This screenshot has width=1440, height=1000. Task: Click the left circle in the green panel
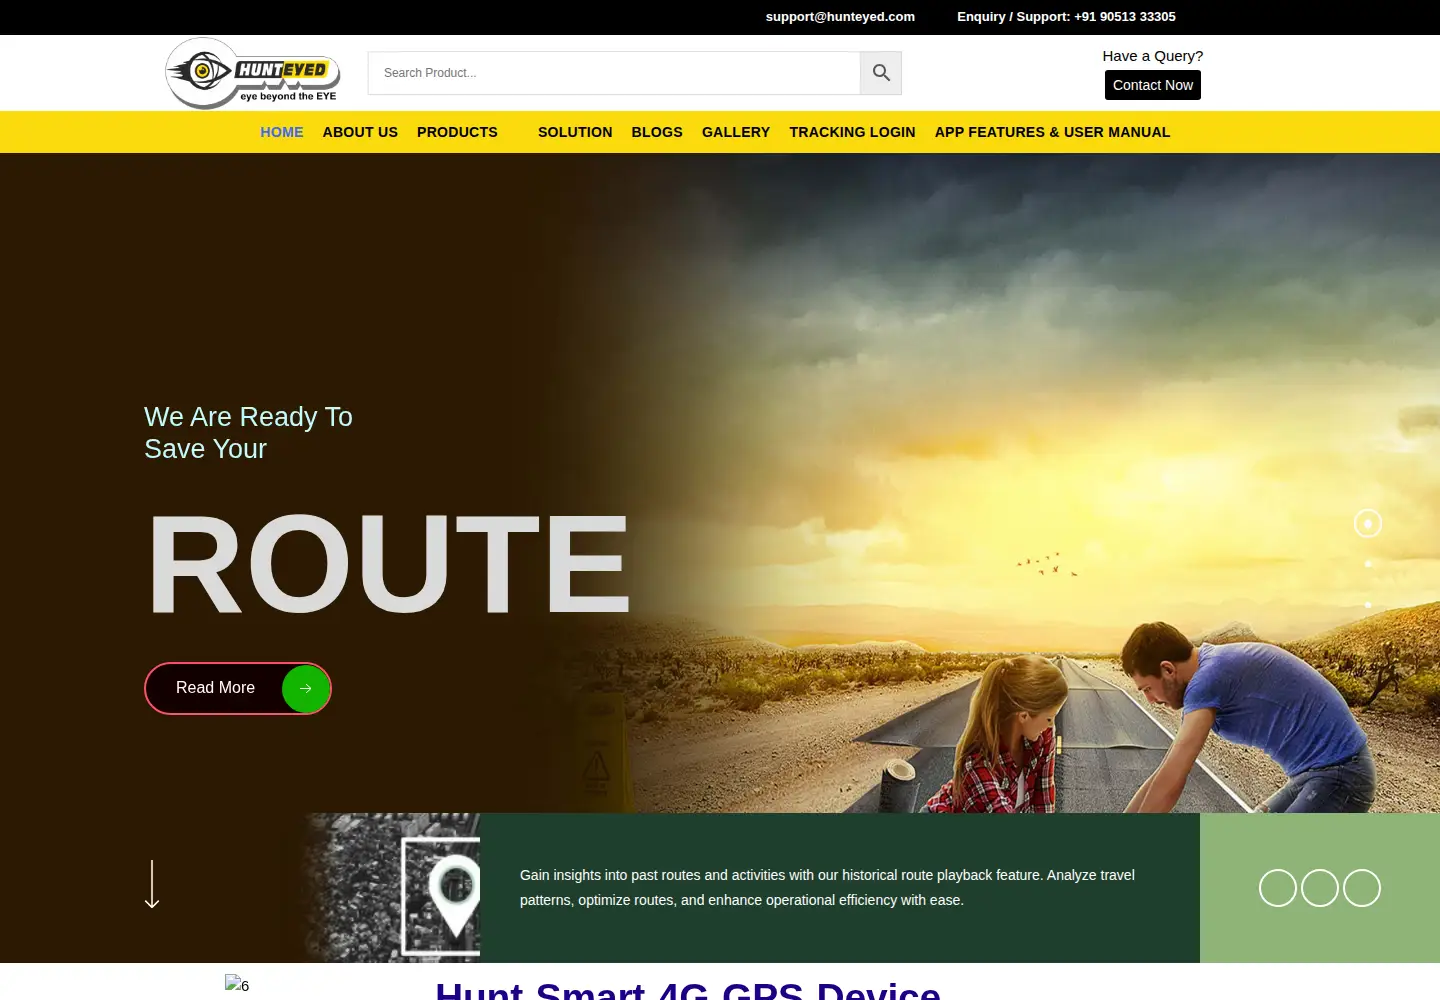coord(1278,888)
